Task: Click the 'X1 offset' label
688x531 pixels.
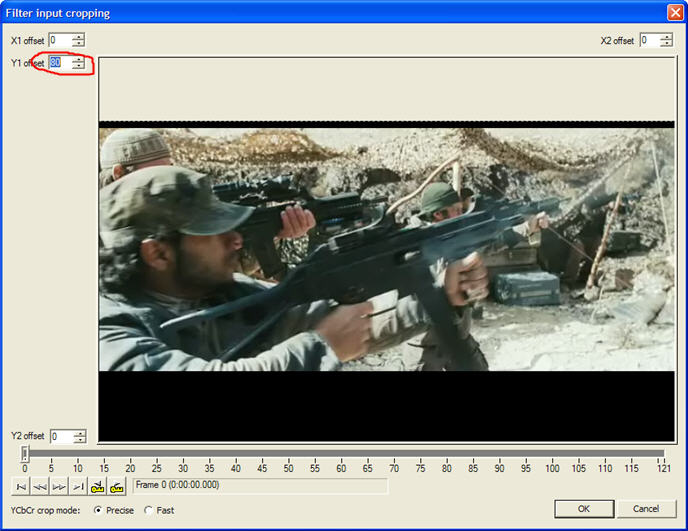Action: pos(28,41)
